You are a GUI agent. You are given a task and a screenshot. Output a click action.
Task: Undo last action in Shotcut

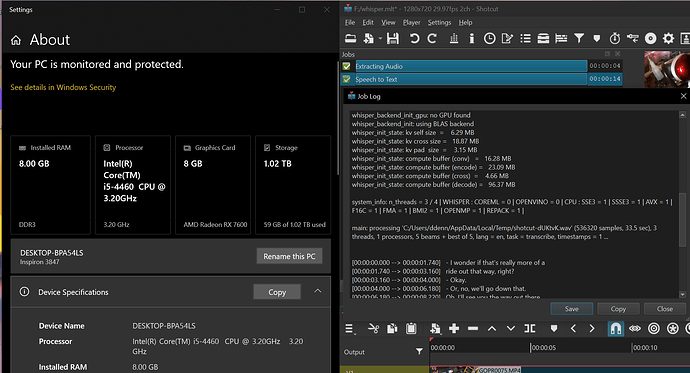pos(414,39)
